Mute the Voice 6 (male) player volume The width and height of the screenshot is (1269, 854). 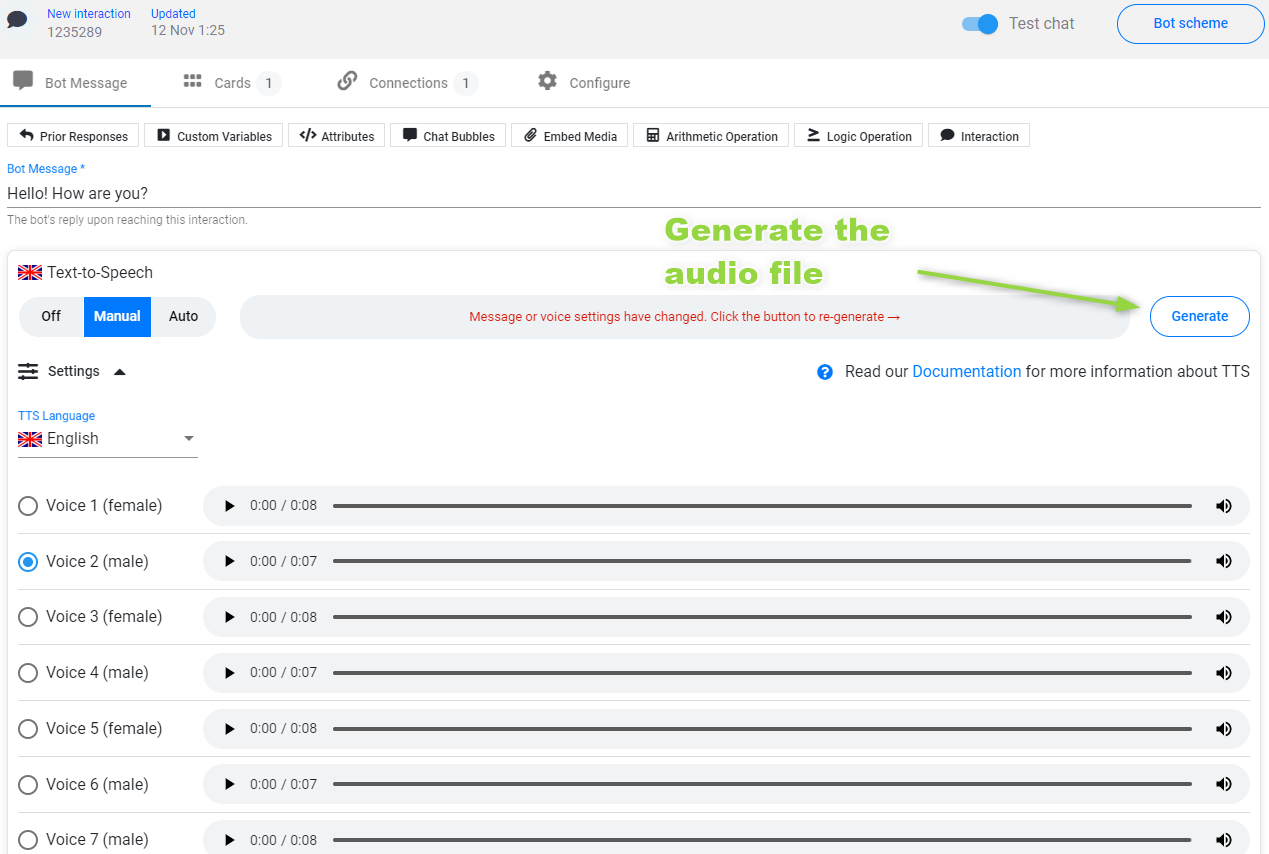[1223, 784]
